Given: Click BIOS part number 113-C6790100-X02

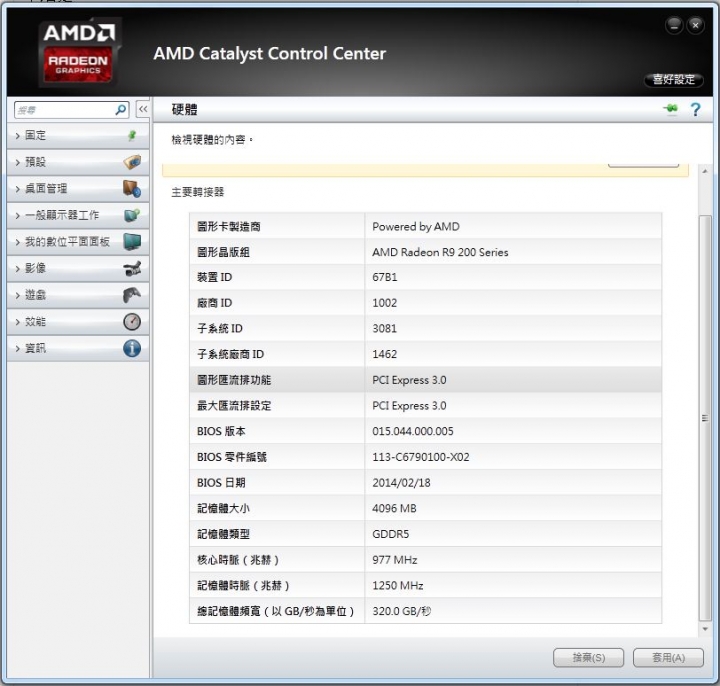Looking at the screenshot, I should coord(421,457).
